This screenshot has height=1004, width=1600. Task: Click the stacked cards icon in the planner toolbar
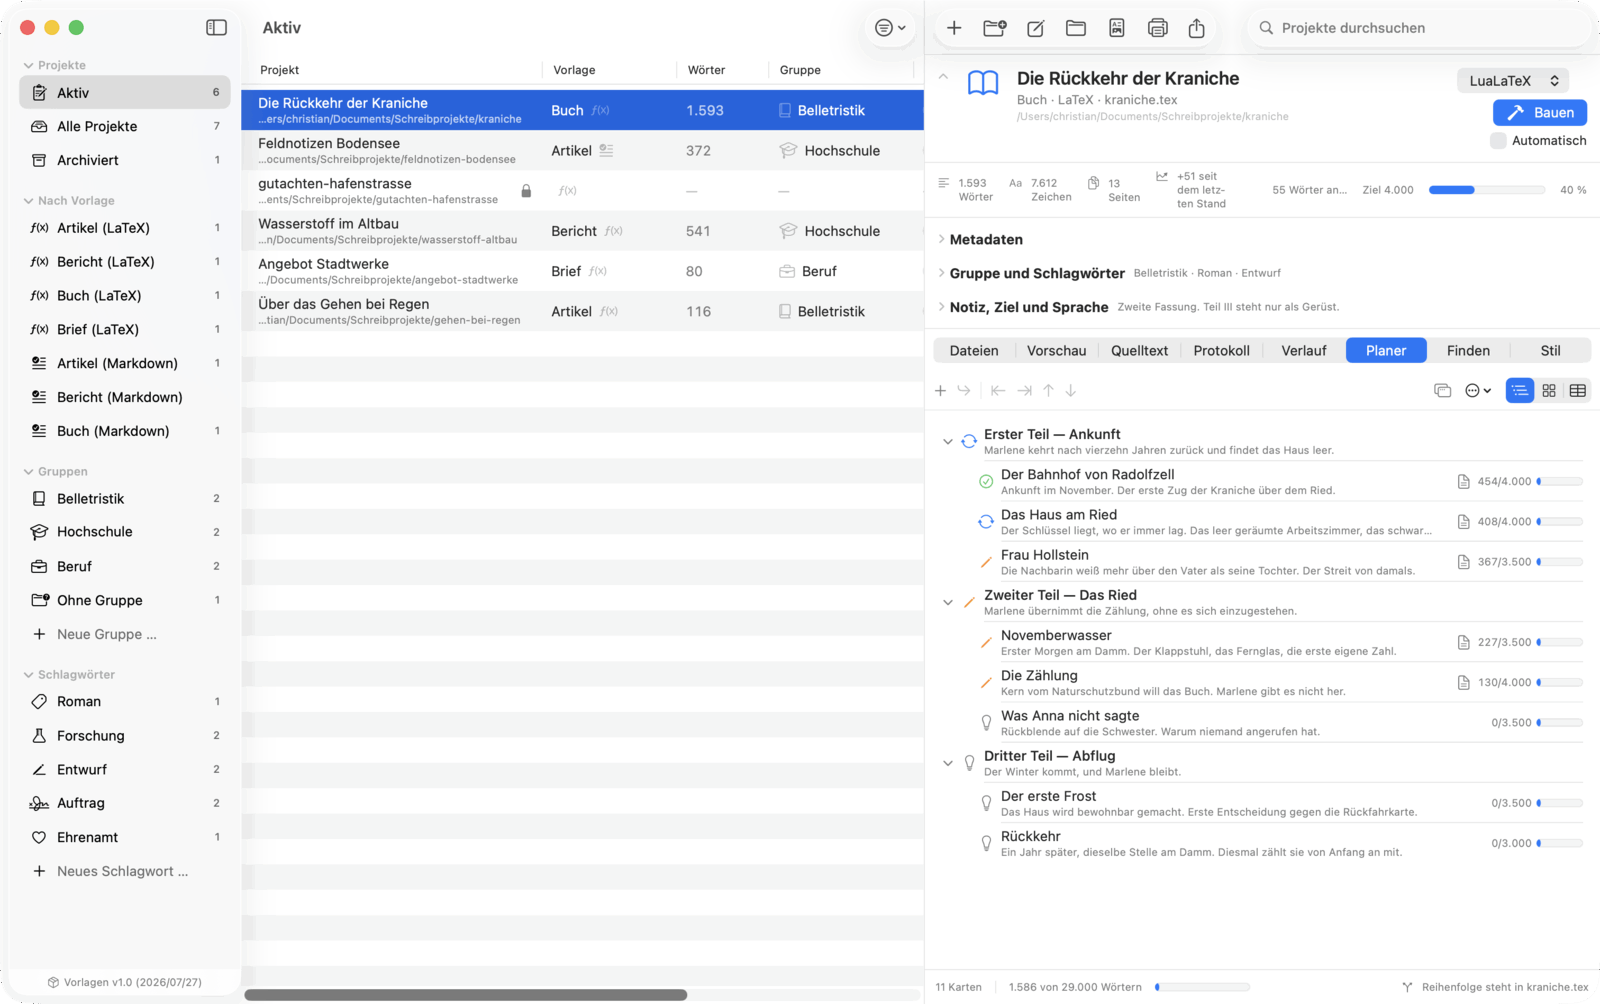1442,391
